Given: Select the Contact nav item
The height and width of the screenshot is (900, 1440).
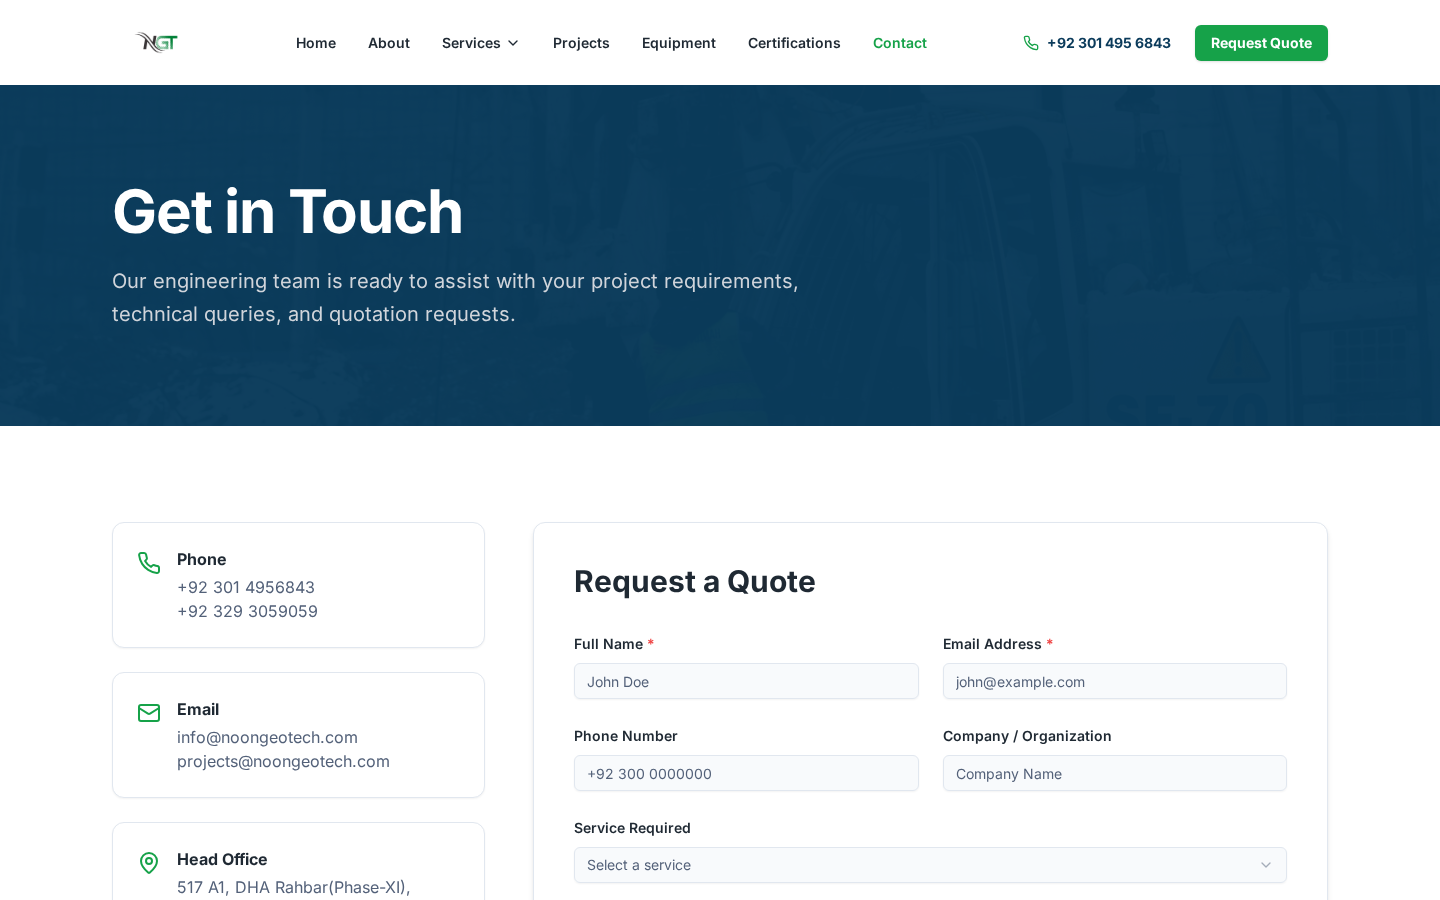Looking at the screenshot, I should point(900,43).
